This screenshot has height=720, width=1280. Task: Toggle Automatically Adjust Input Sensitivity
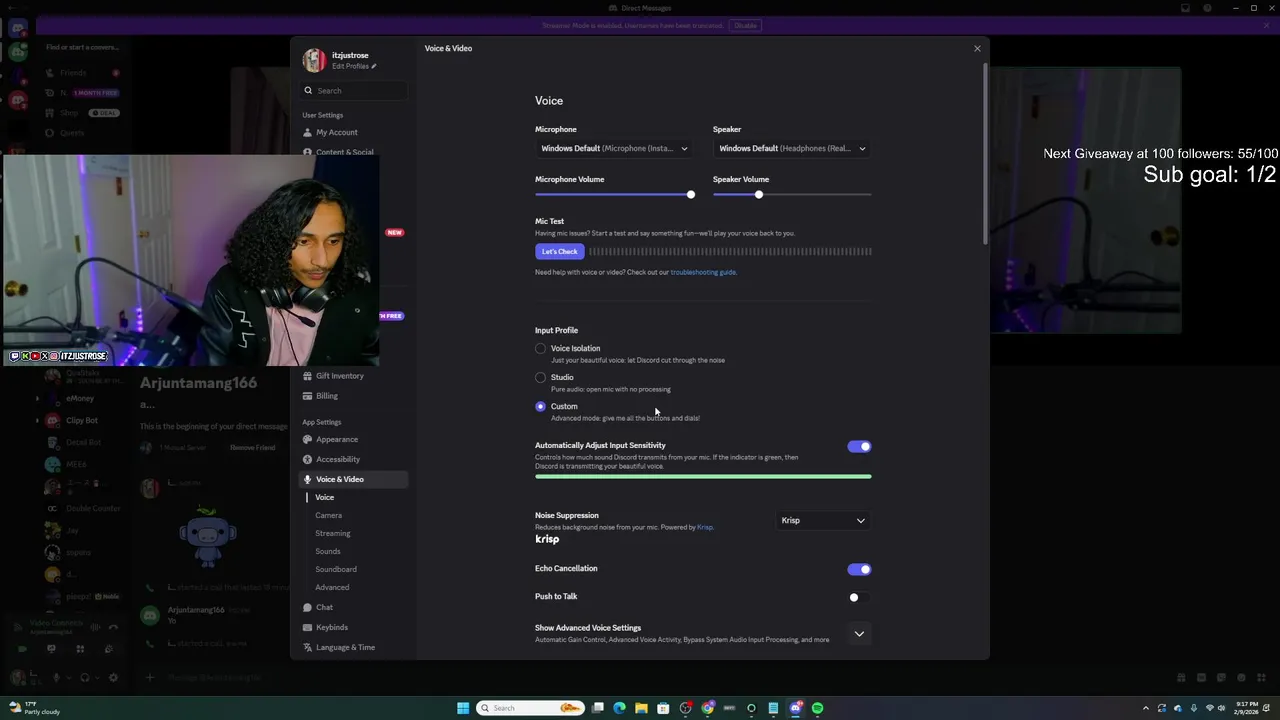click(859, 446)
